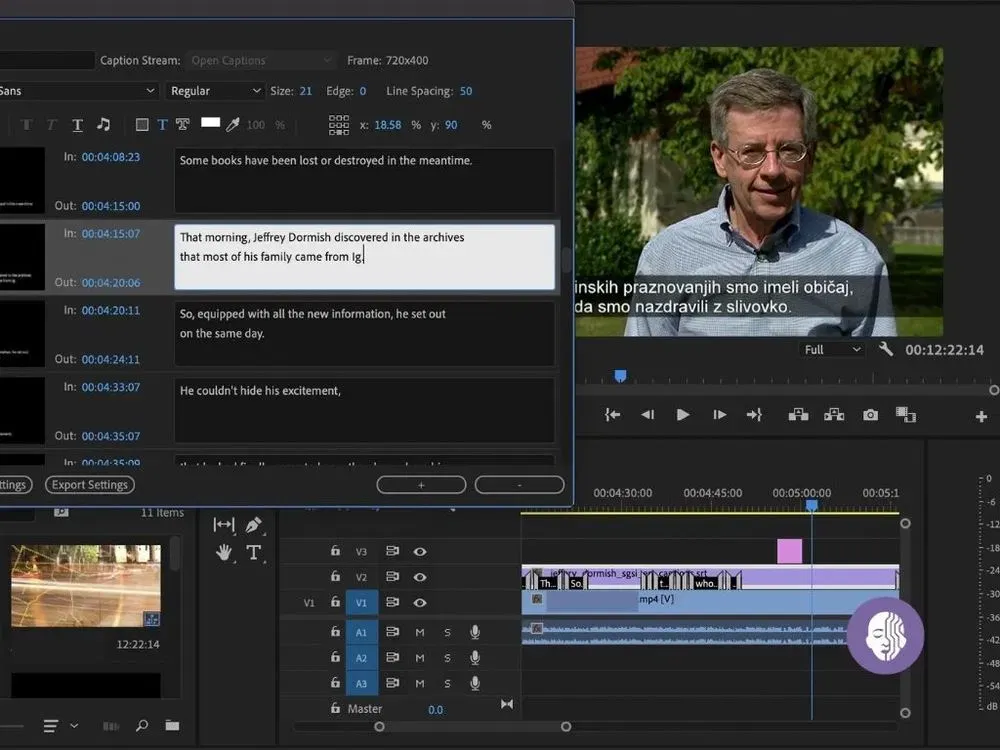Step forward one frame
Image resolution: width=1000 pixels, height=750 pixels.
tap(719, 415)
